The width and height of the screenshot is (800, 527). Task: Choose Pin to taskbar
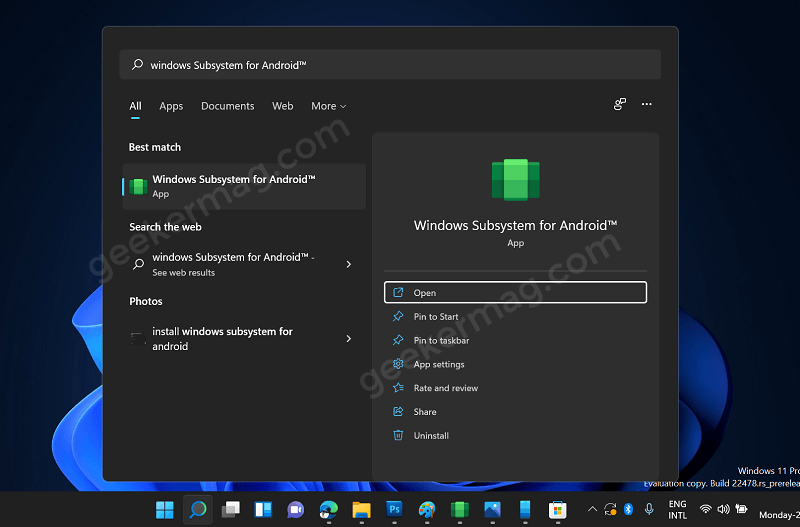515,340
